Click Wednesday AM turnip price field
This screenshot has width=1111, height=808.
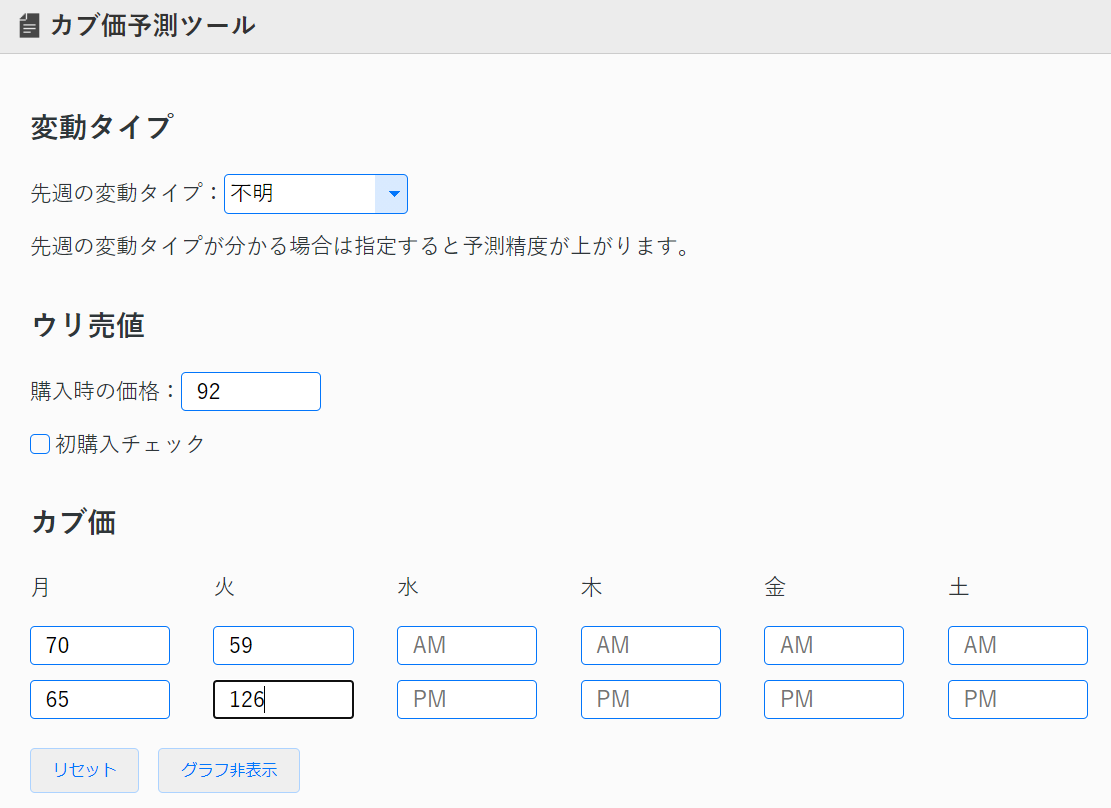pos(466,645)
